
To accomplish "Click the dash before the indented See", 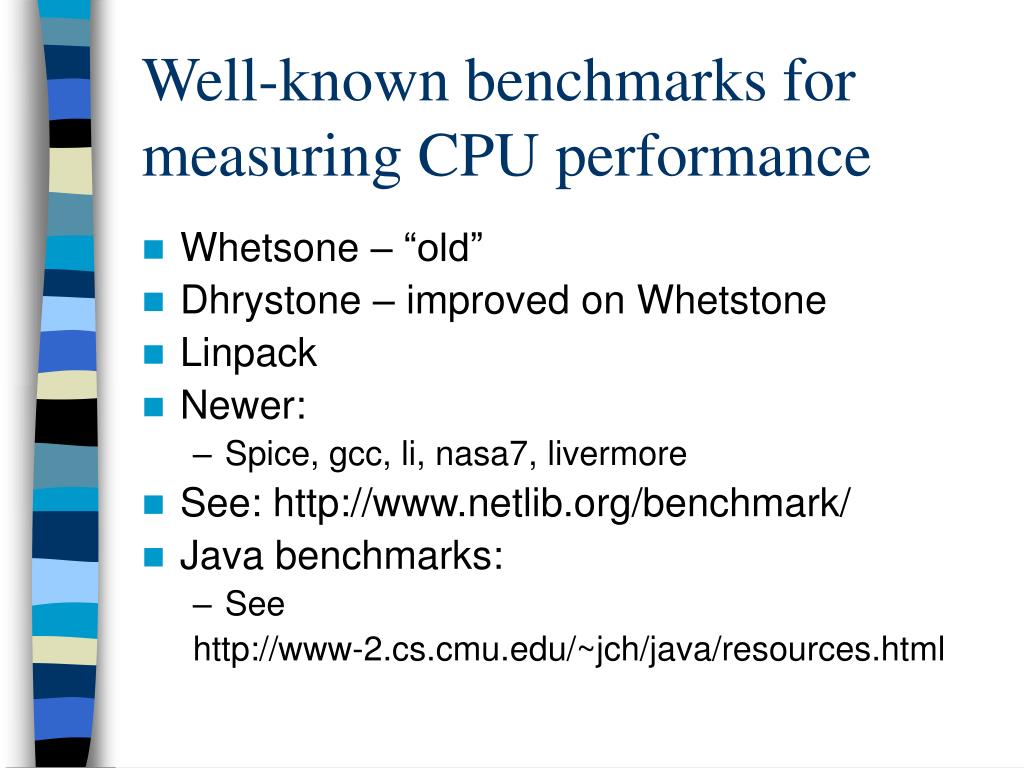I will click(202, 606).
